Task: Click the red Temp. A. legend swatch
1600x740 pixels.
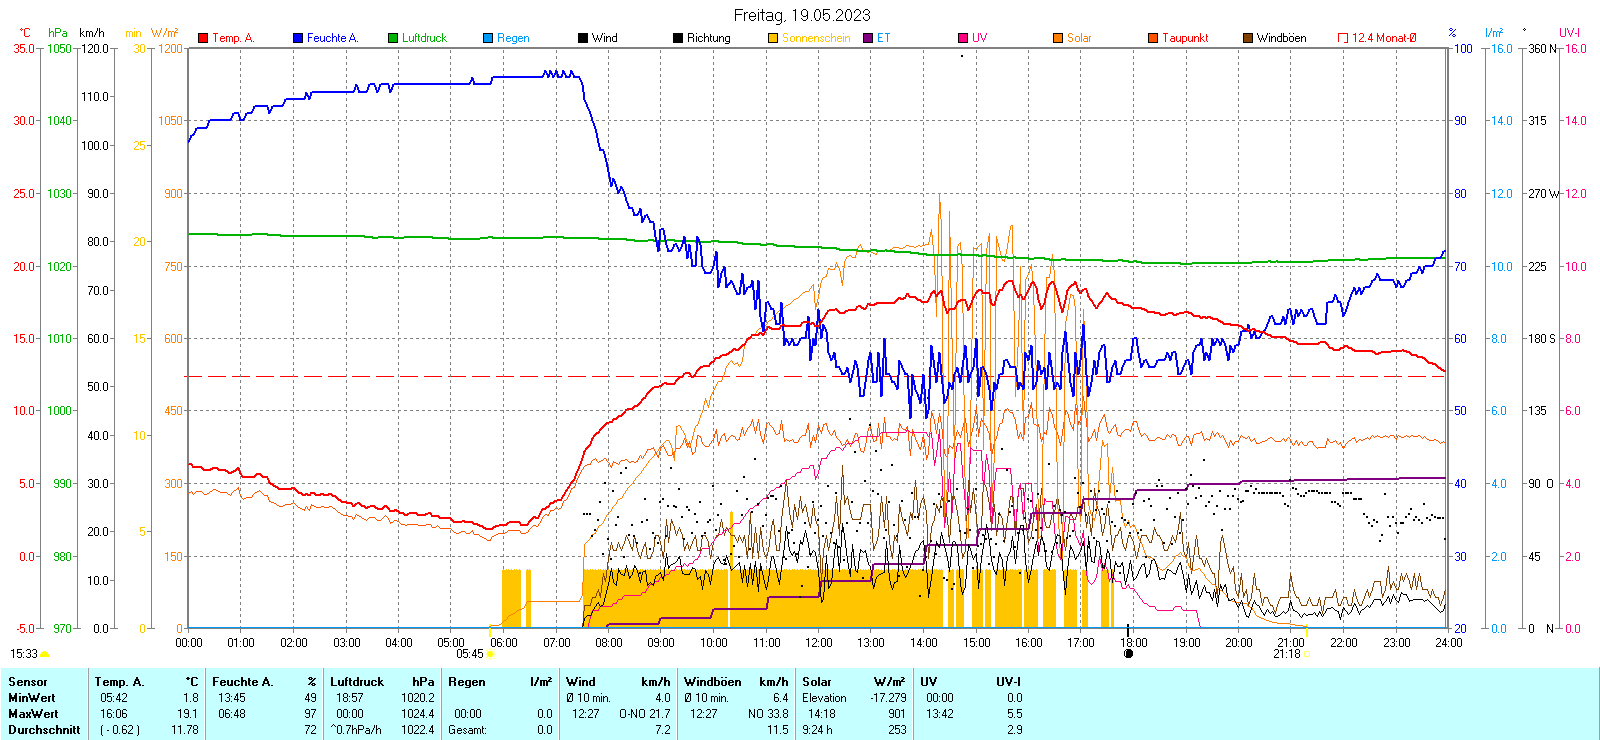Action: coord(203,38)
